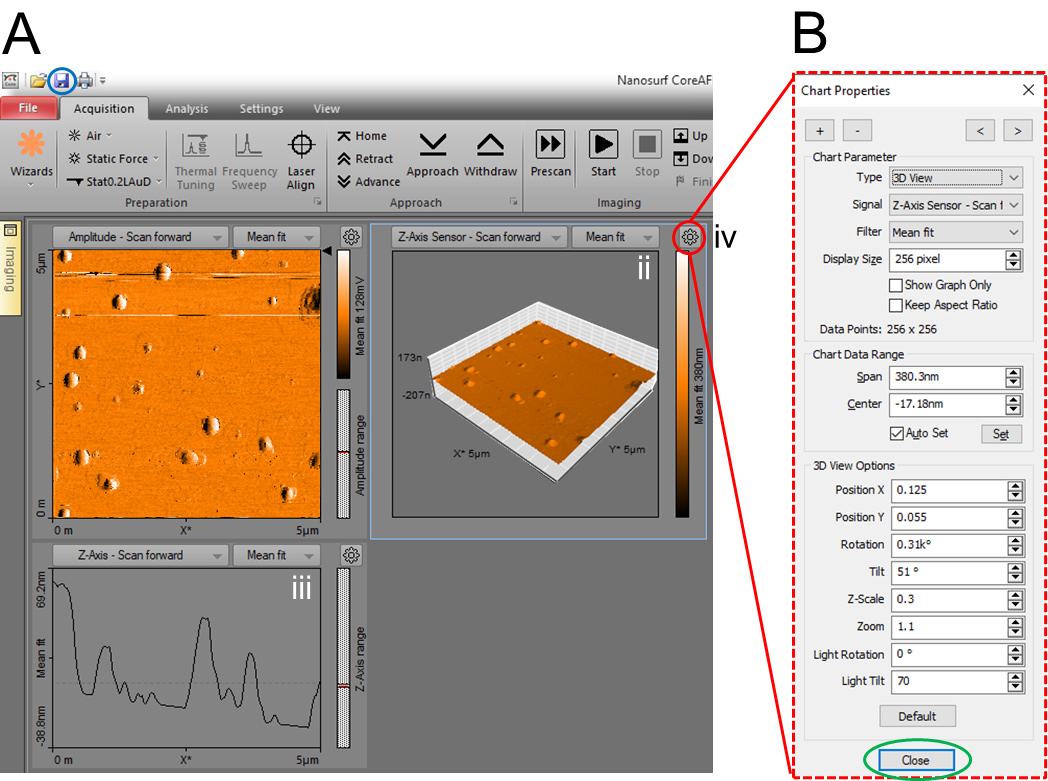
Task: Open Signal dropdown in Chart Properties
Action: click(956, 205)
